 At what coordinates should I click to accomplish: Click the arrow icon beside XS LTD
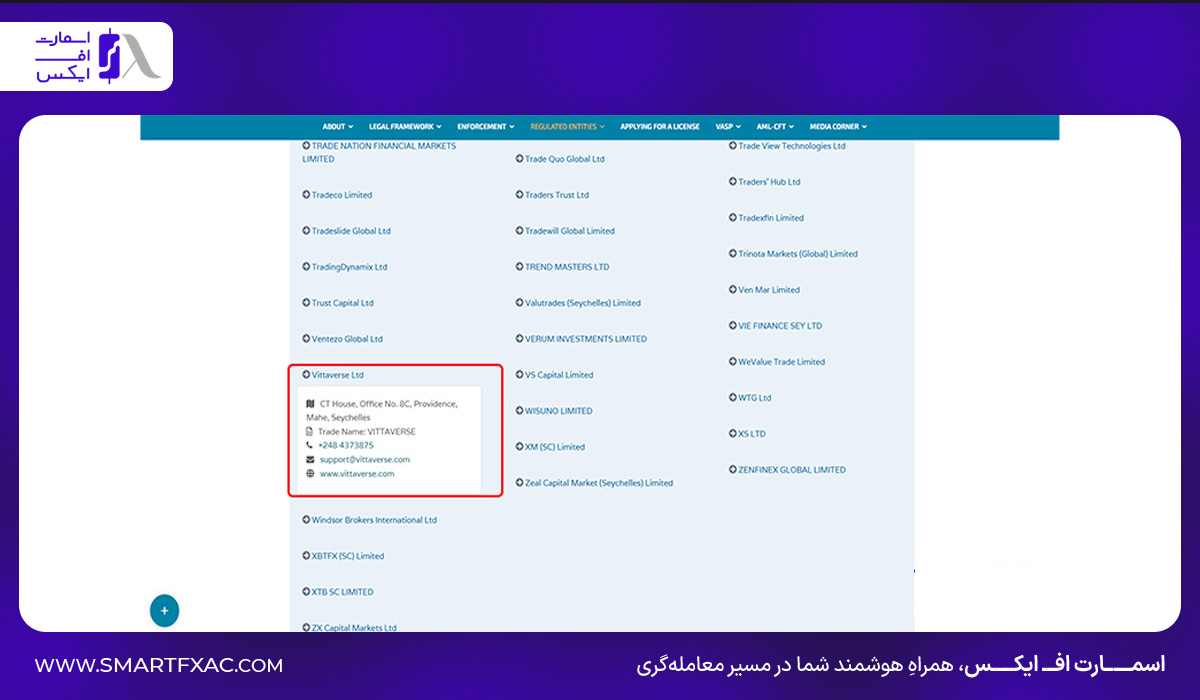point(733,434)
